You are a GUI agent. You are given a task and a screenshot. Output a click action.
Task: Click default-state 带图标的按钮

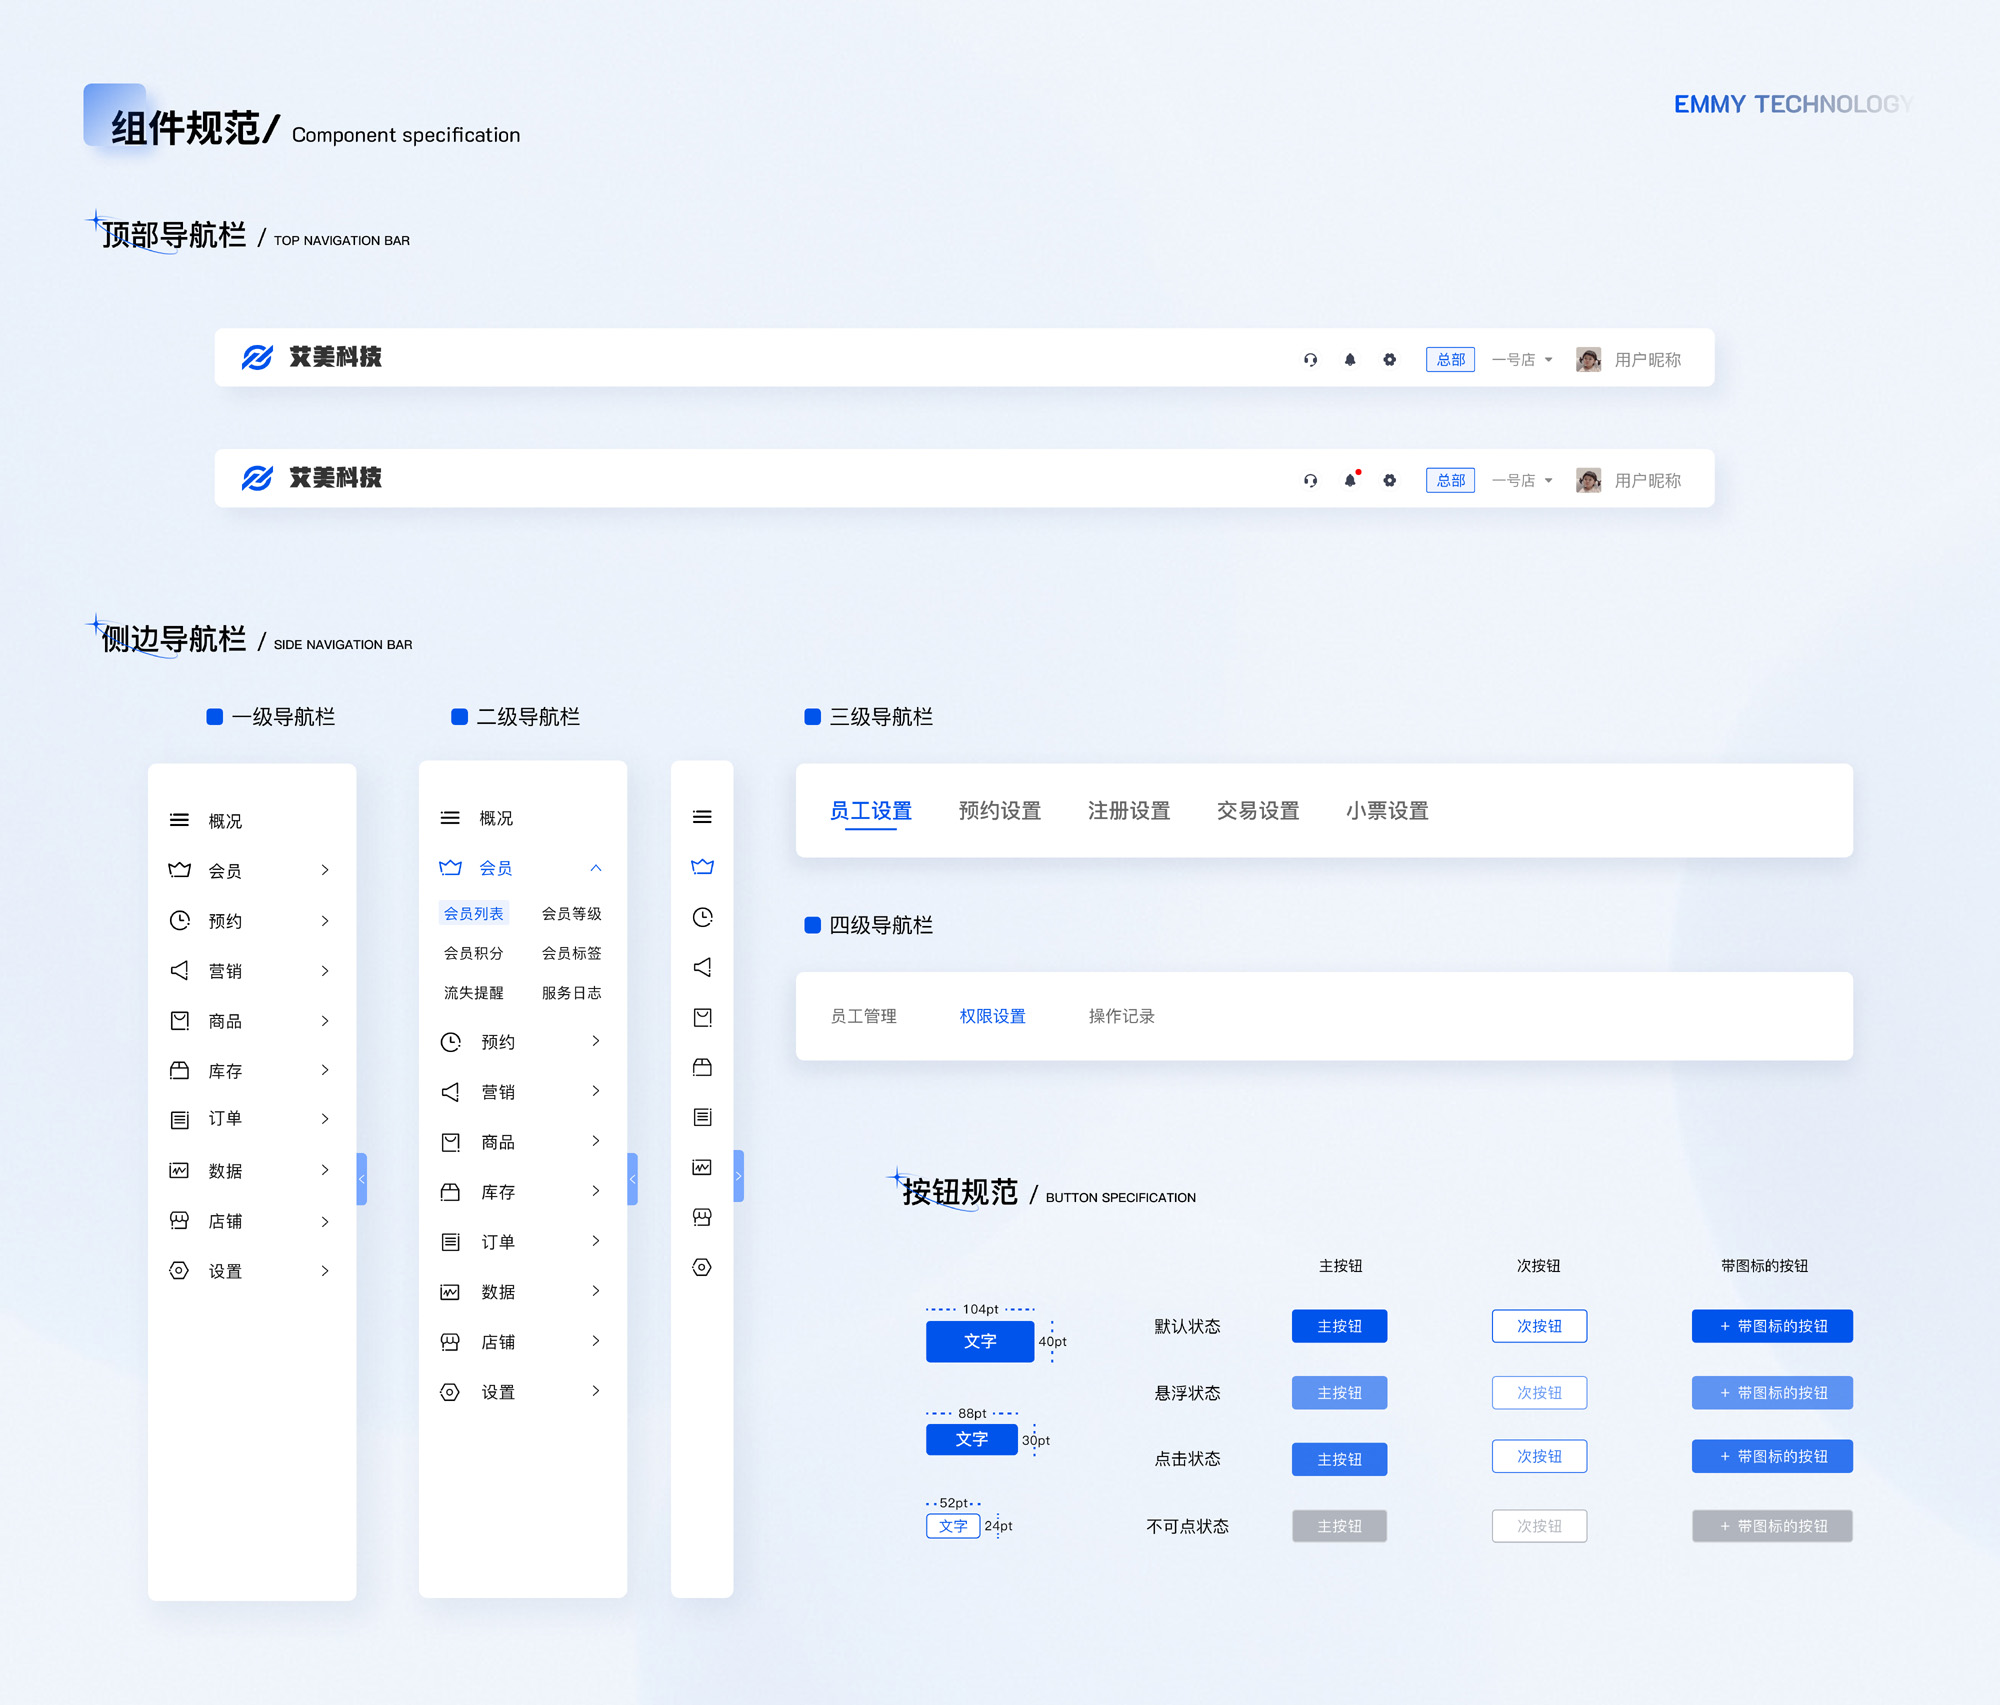(1772, 1326)
